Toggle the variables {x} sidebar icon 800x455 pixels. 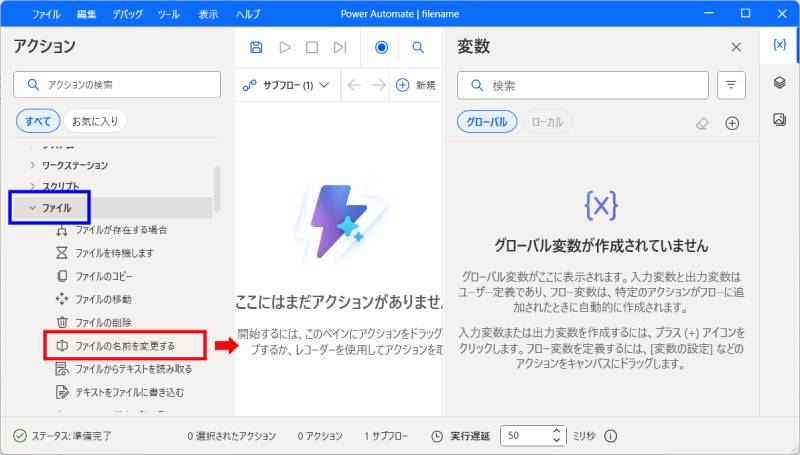(779, 44)
